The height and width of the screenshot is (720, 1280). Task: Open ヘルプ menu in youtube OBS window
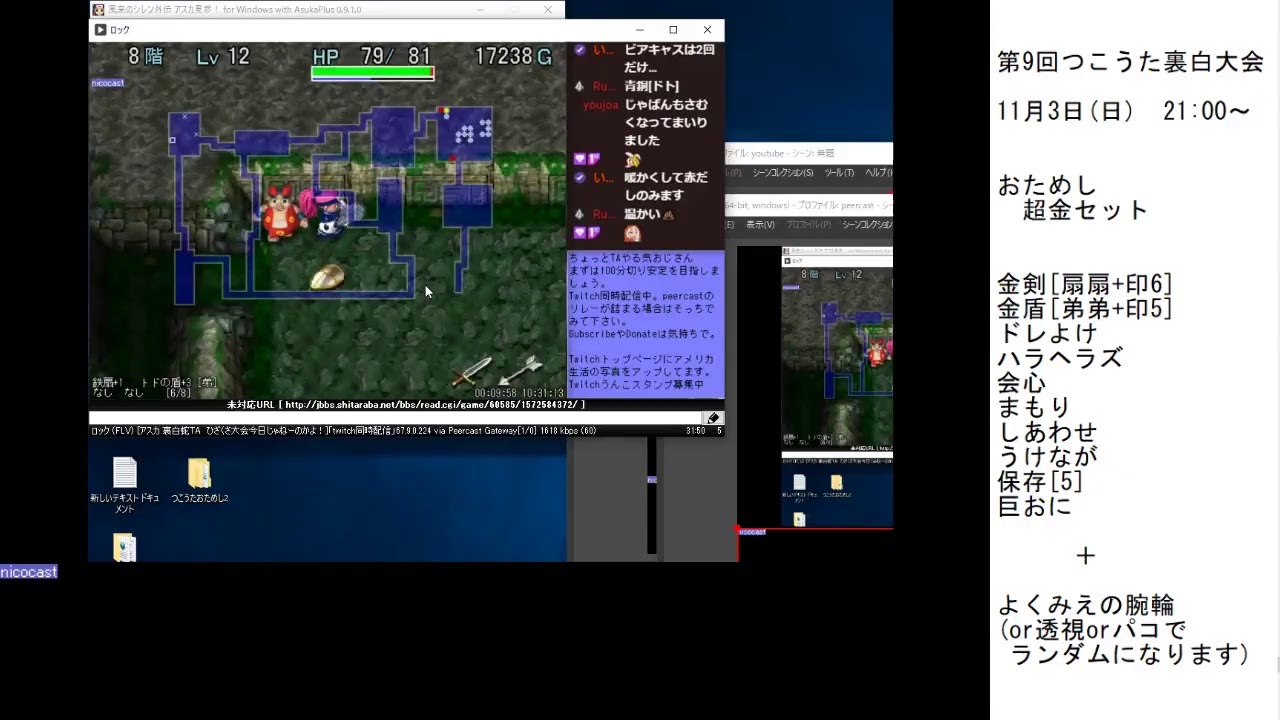[878, 173]
